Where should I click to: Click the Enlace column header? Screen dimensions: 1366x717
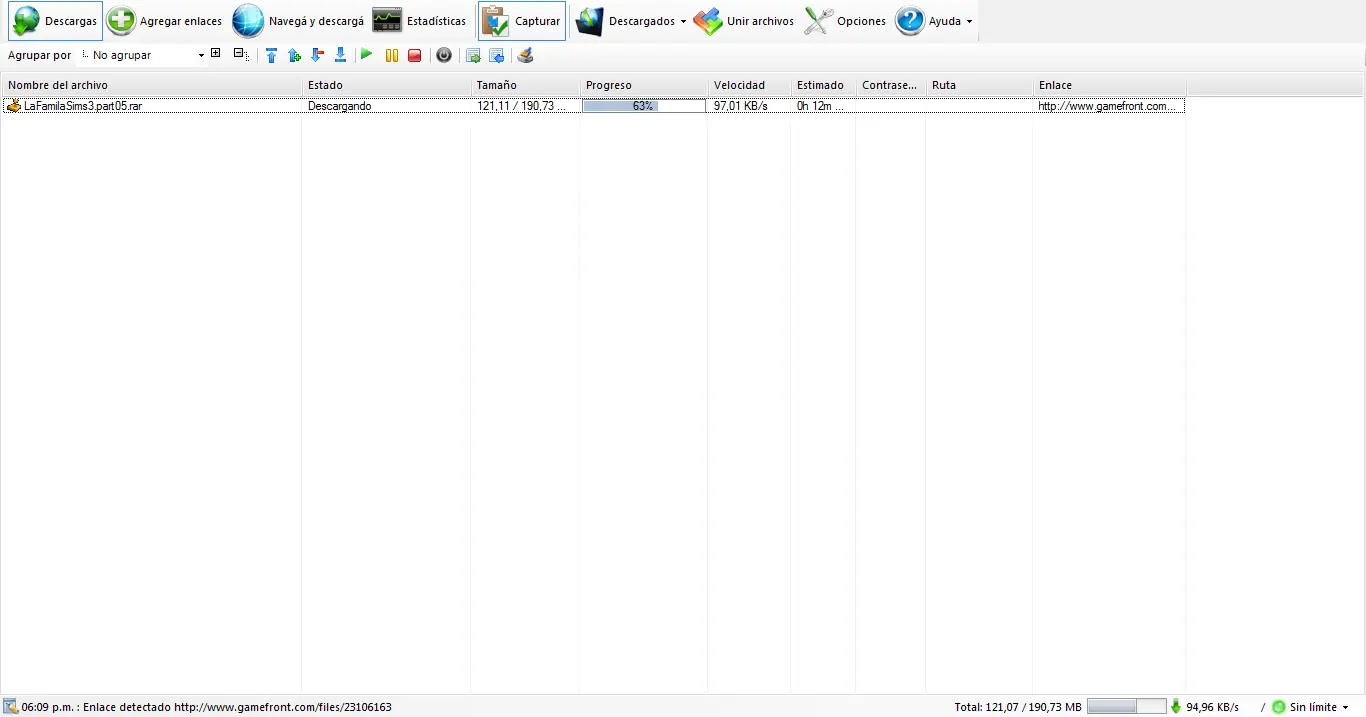[x=1109, y=85]
